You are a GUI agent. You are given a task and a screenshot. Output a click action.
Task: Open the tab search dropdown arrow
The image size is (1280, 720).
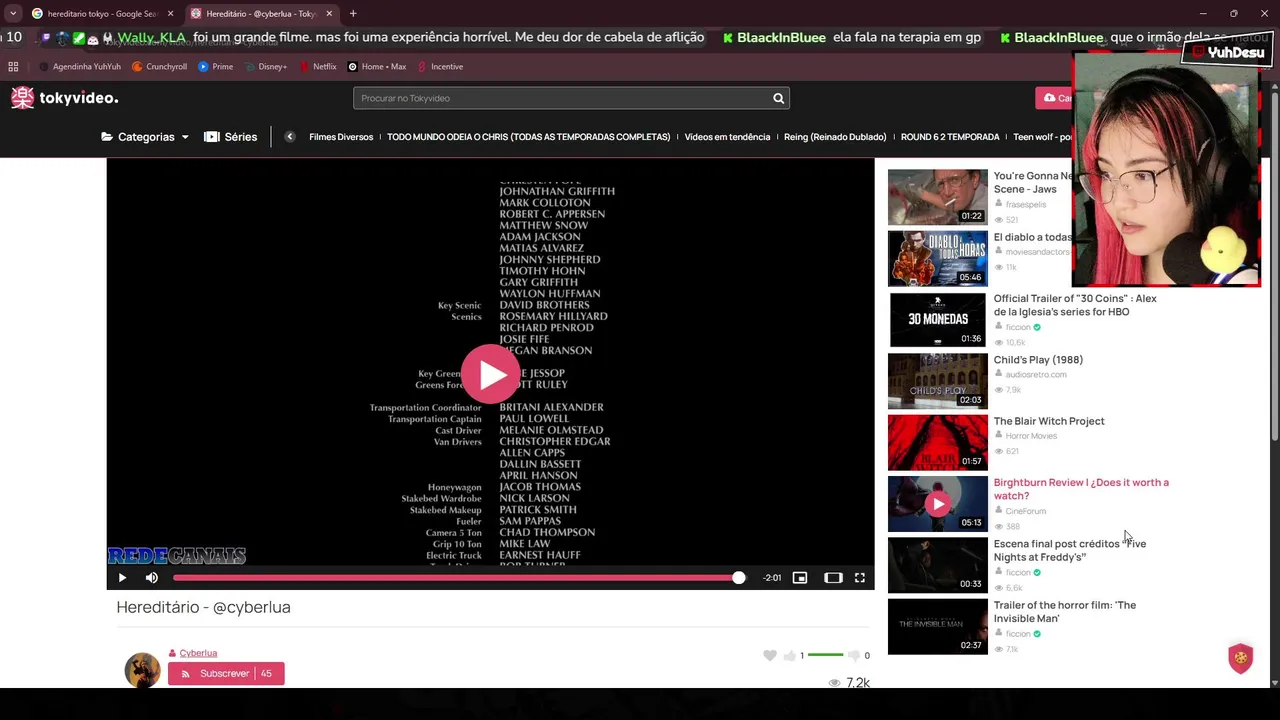(12, 14)
